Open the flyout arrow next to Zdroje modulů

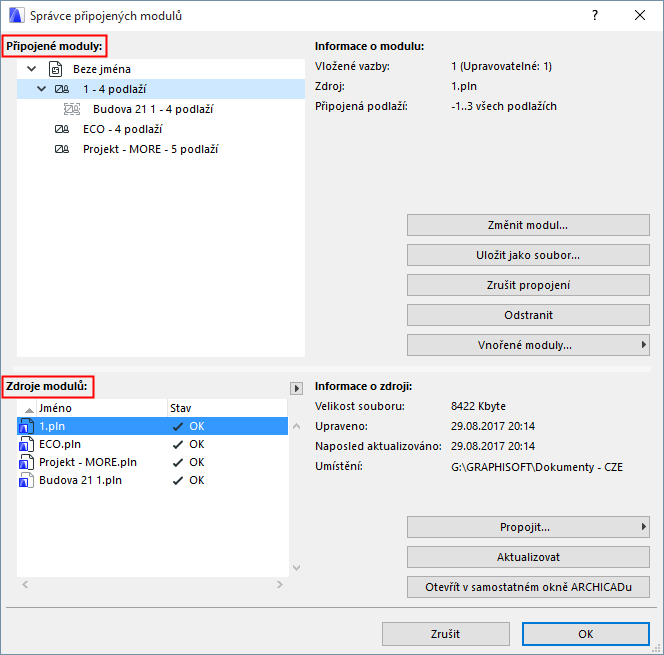point(296,388)
